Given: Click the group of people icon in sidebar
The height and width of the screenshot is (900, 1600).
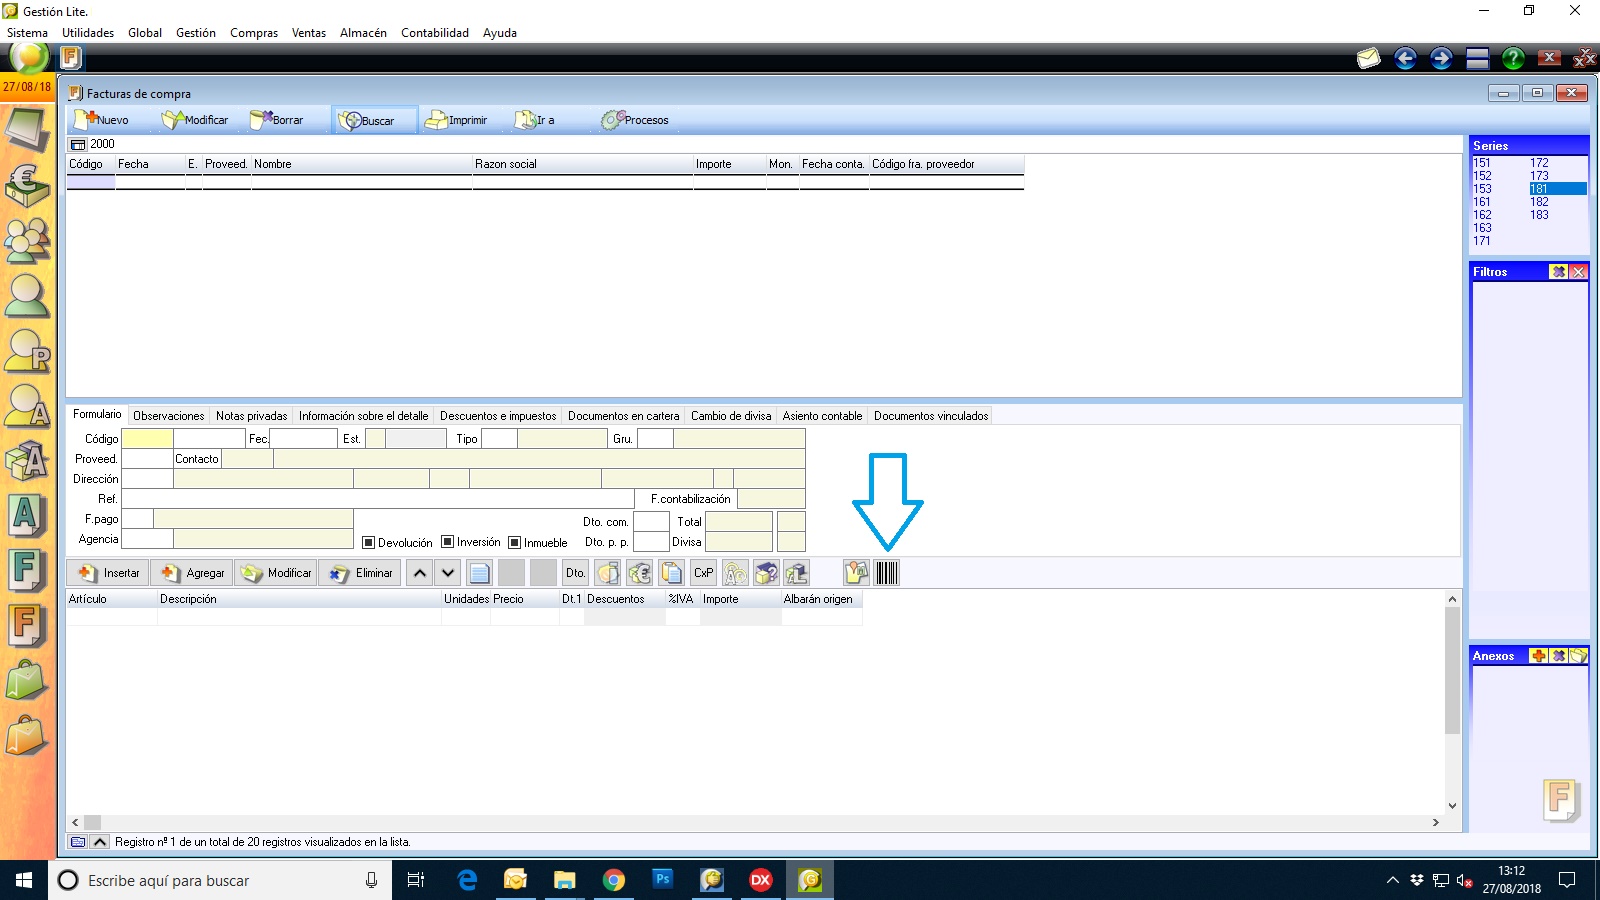Looking at the screenshot, I should [27, 241].
